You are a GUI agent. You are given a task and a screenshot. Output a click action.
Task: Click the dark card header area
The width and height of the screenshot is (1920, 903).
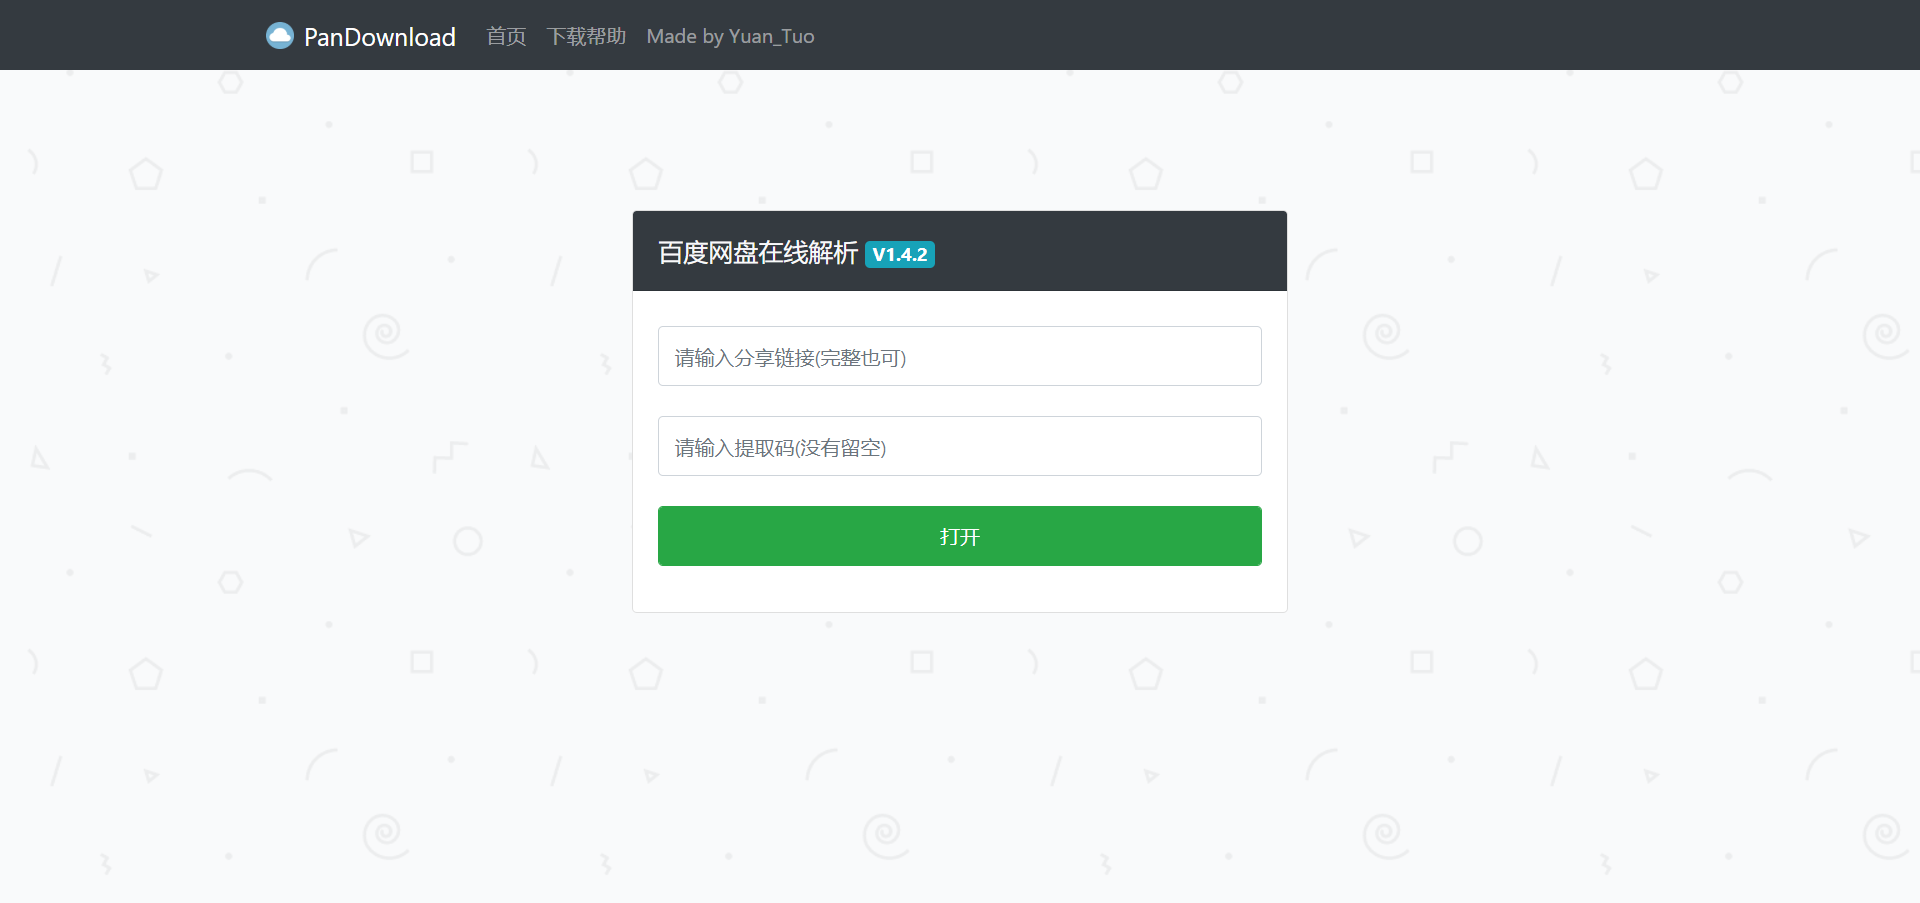pos(1100,251)
